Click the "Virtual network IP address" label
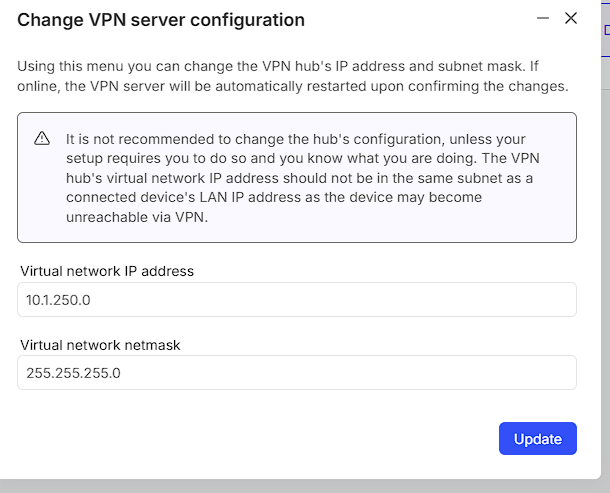Screen dimensions: 610x493 pyautogui.click(x=107, y=271)
